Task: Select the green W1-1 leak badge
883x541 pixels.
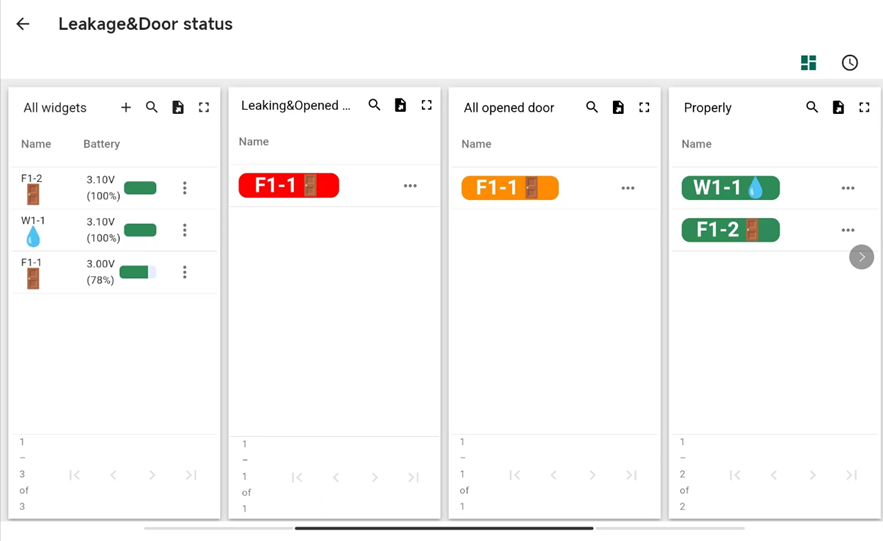Action: pyautogui.click(x=730, y=188)
